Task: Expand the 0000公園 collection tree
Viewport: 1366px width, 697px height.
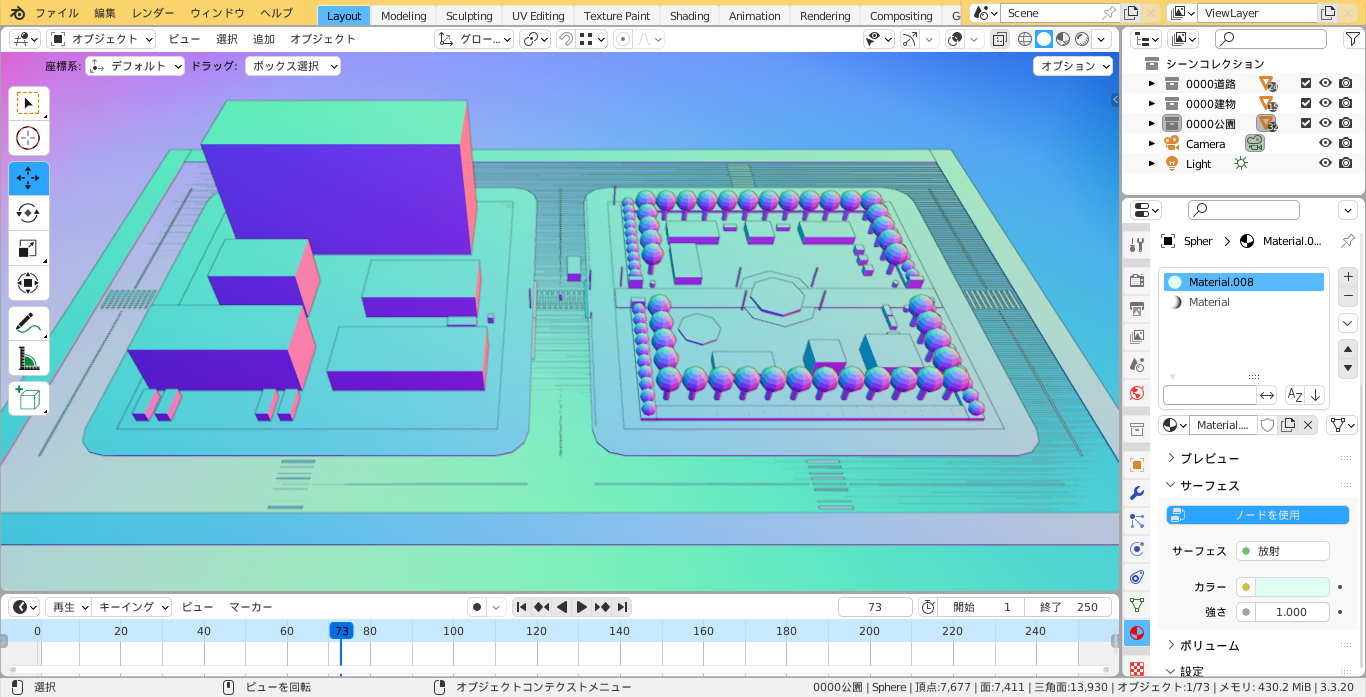Action: (x=1152, y=124)
